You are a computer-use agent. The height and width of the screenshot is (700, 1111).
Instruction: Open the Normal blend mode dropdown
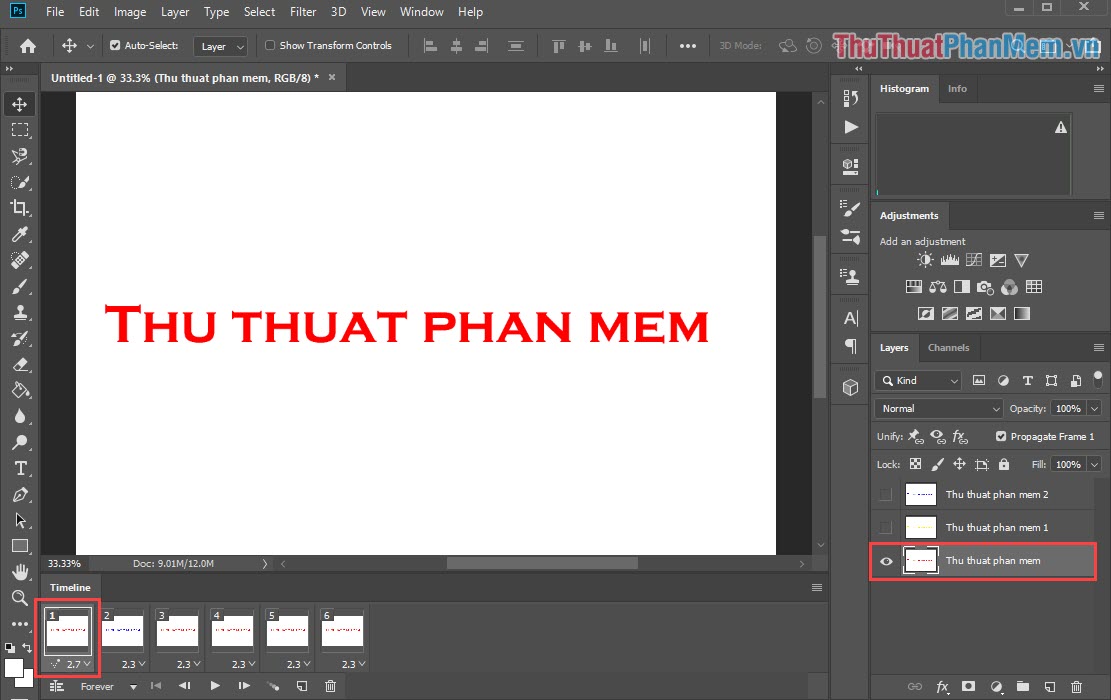937,408
